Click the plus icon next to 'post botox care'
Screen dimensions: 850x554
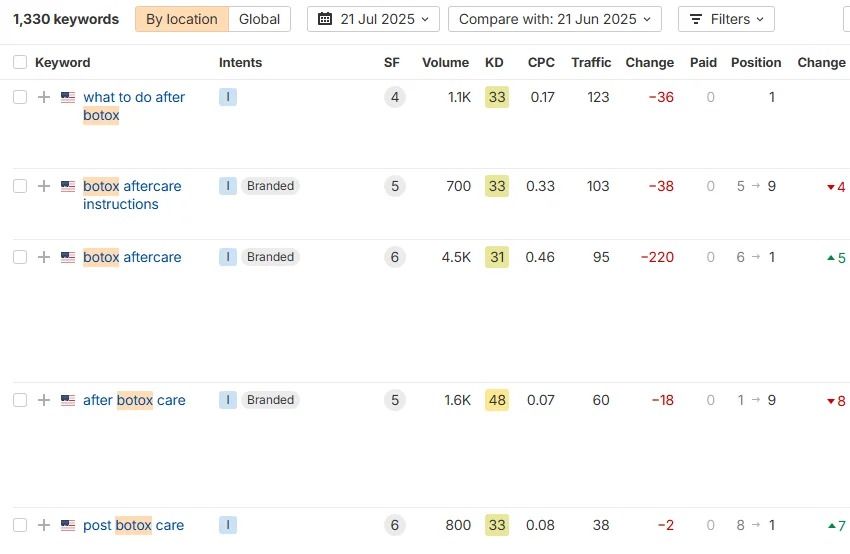tap(43, 525)
